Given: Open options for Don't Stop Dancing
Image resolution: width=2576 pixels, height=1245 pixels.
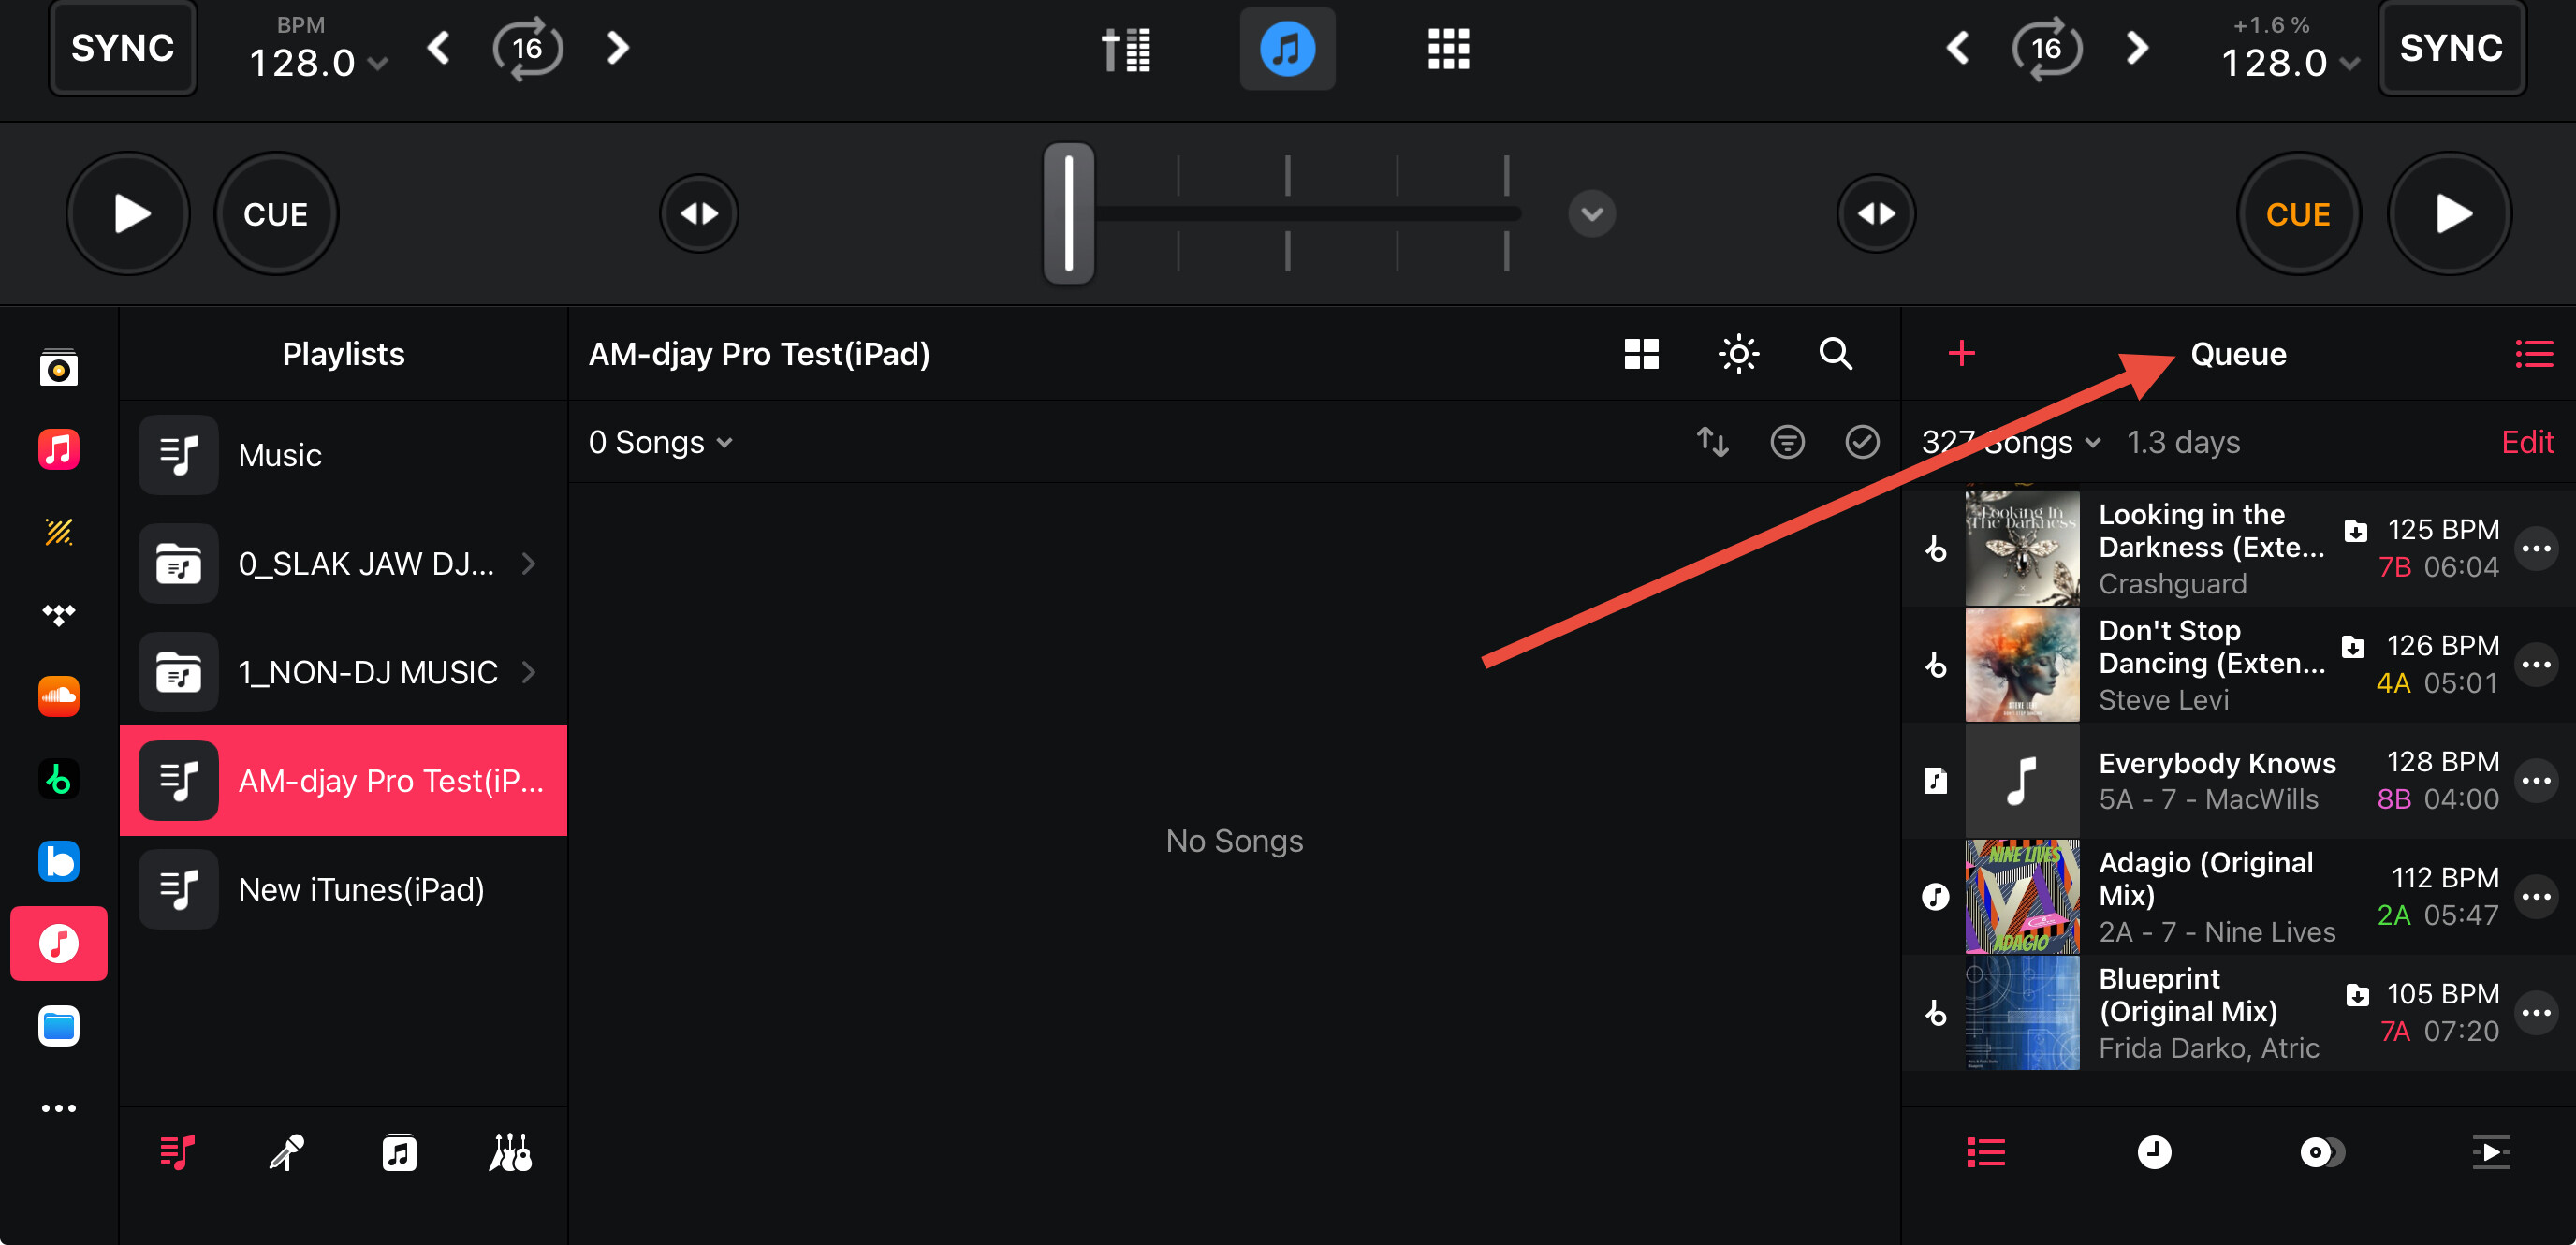Looking at the screenshot, I should point(2536,664).
